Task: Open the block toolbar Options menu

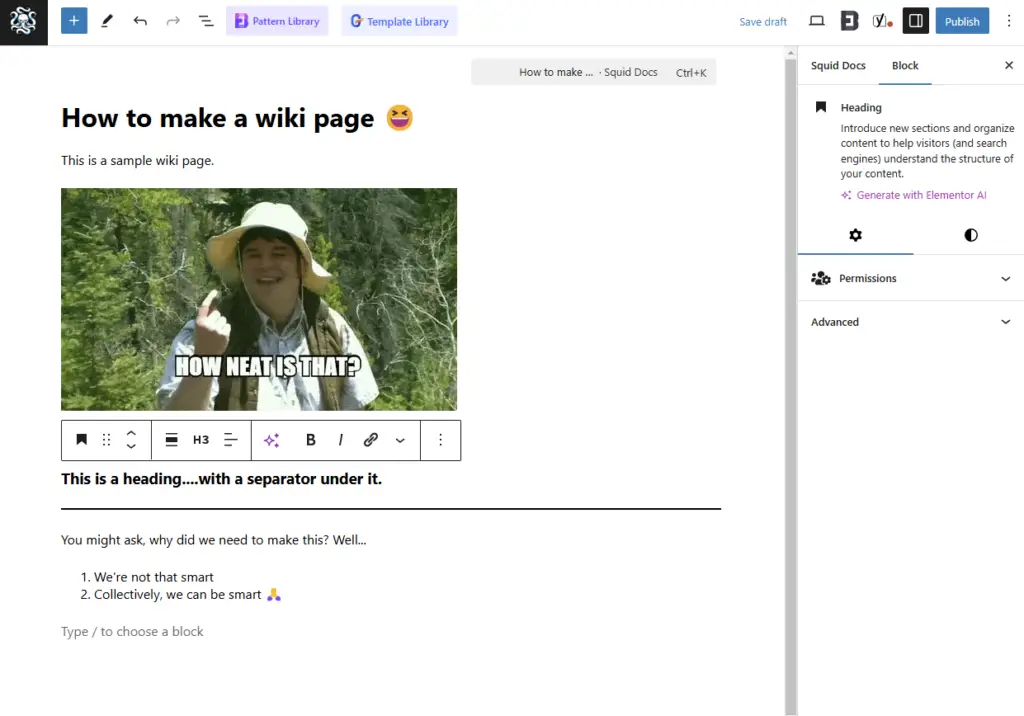Action: pyautogui.click(x=441, y=440)
